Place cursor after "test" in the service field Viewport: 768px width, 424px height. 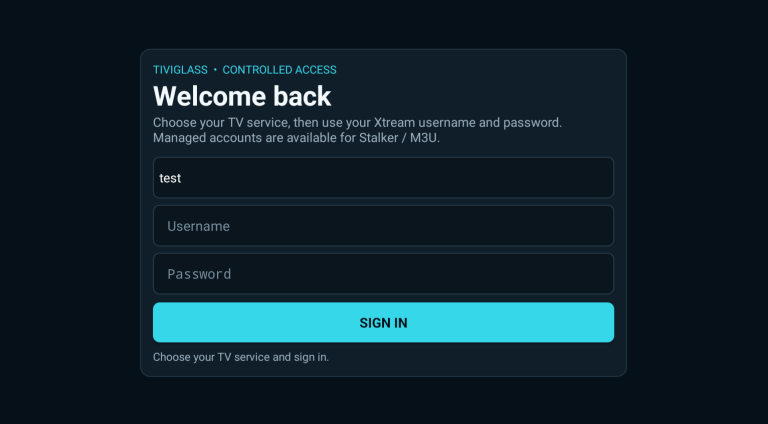182,178
